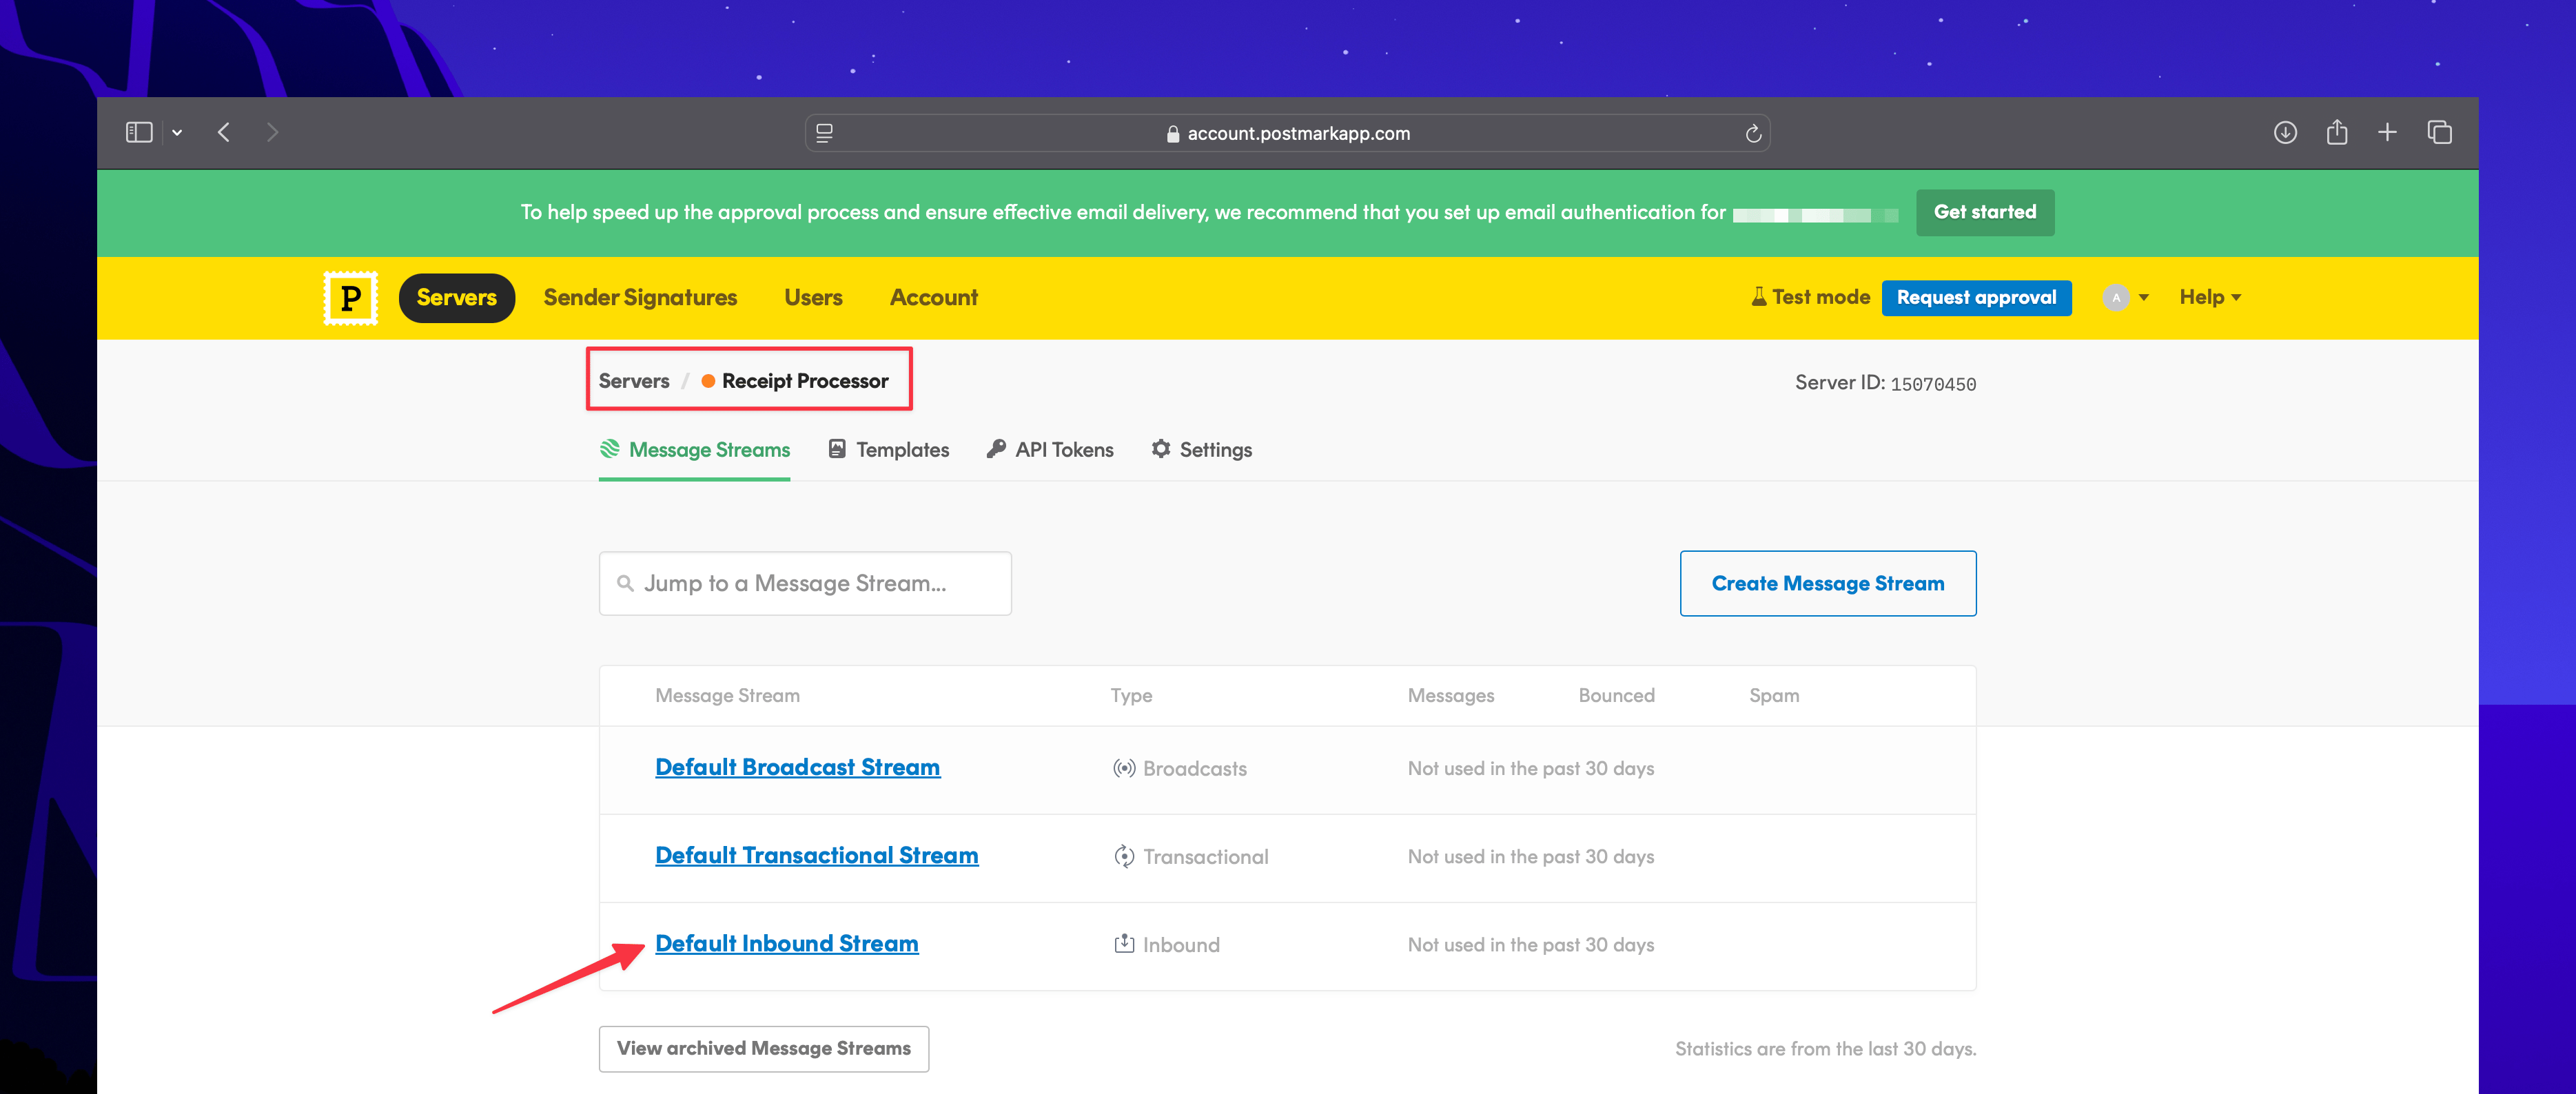Screen dimensions: 2576x1094
Task: Open the Settings tab with gear
Action: tap(1201, 450)
